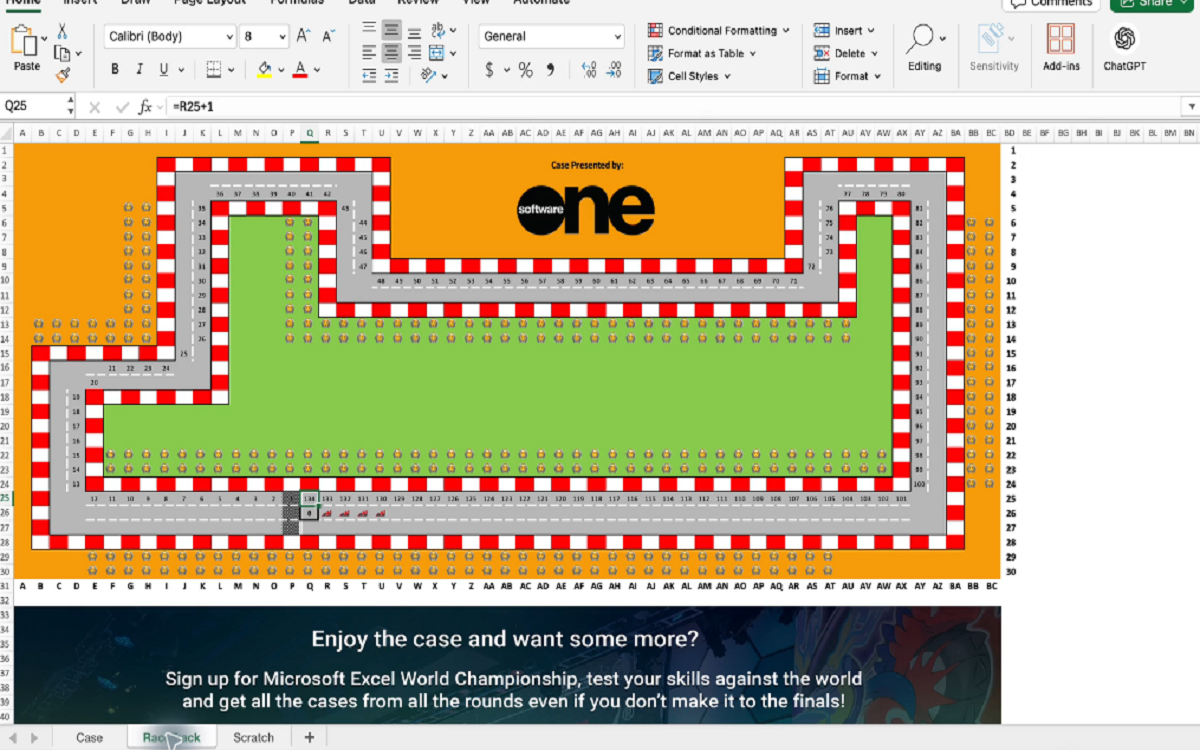
Task: Switch to the Case sheet tab
Action: (89, 738)
